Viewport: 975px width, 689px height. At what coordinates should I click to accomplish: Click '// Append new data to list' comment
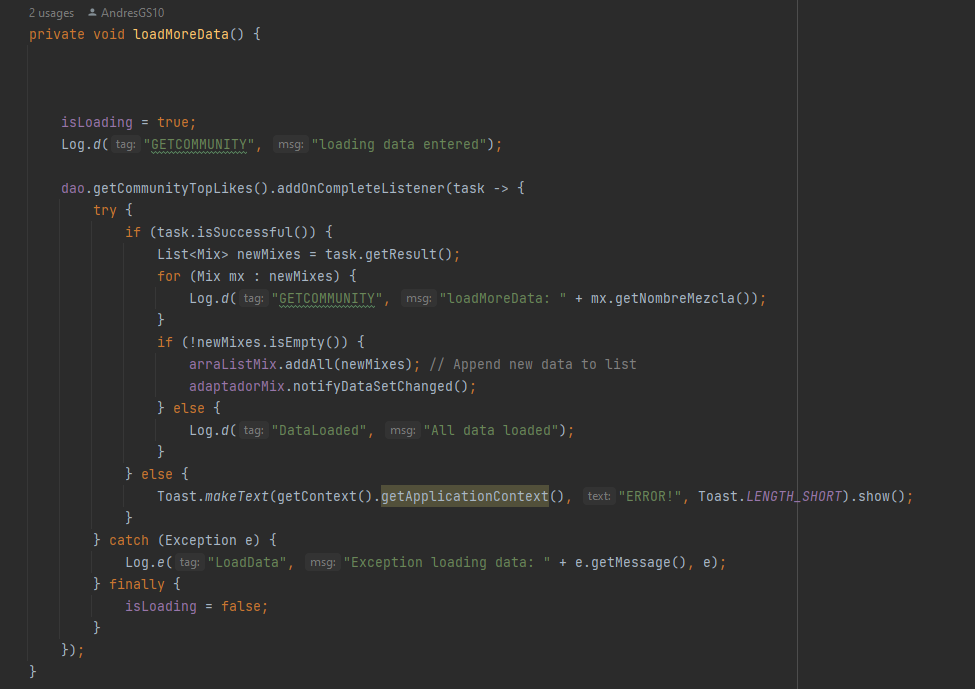(533, 364)
